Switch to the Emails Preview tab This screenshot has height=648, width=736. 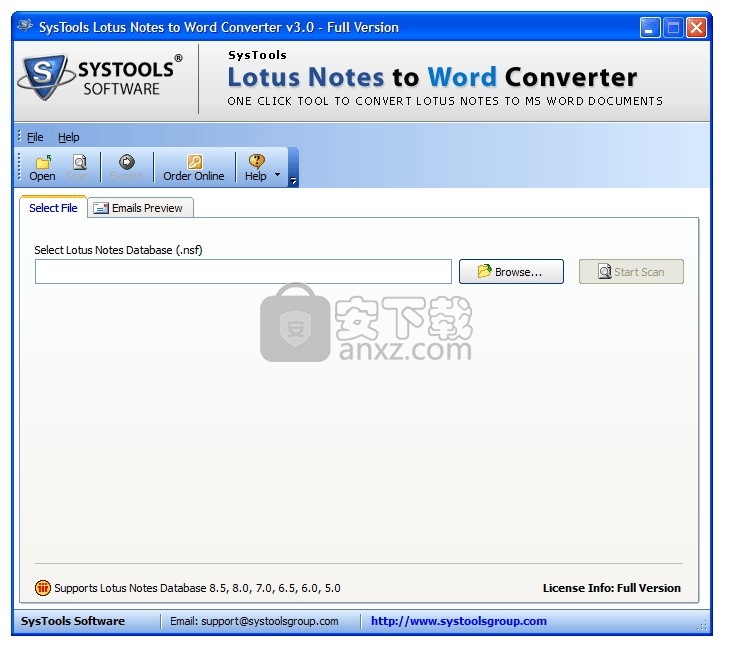140,208
